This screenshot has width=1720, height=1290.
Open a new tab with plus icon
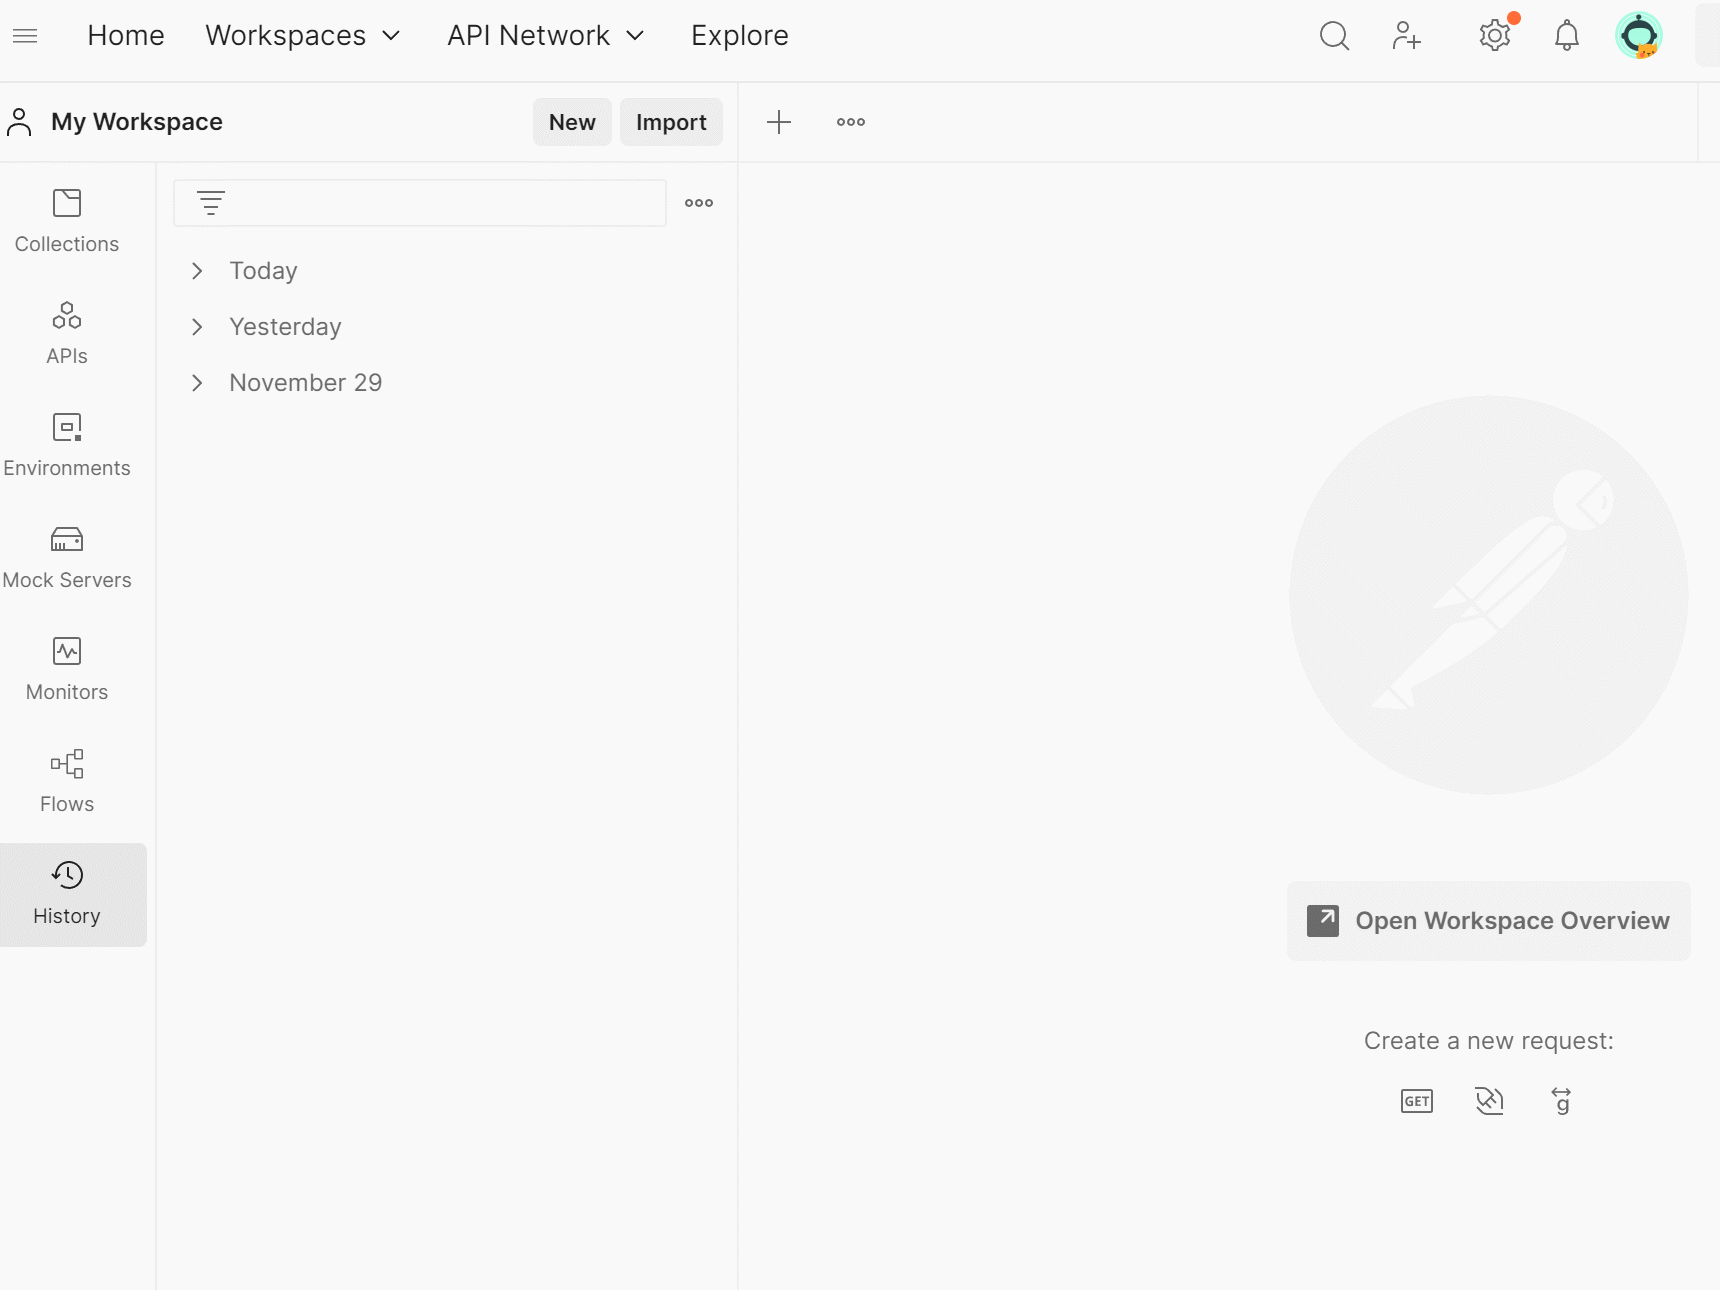pos(779,122)
